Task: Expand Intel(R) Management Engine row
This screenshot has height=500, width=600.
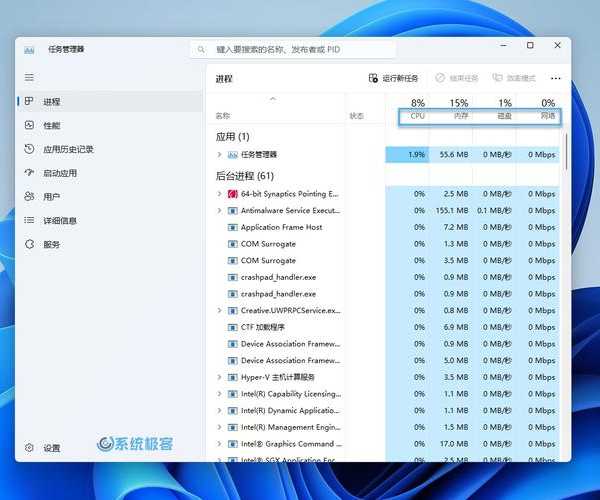Action: click(x=219, y=427)
